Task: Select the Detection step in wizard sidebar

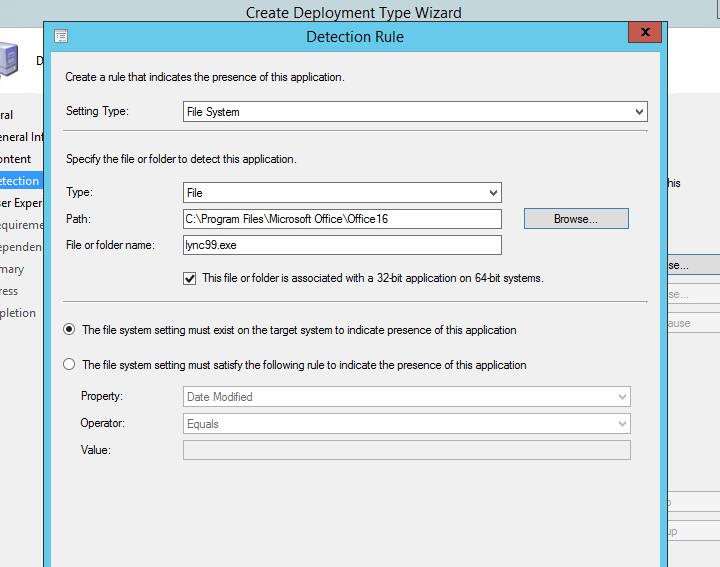Action: tap(20, 181)
